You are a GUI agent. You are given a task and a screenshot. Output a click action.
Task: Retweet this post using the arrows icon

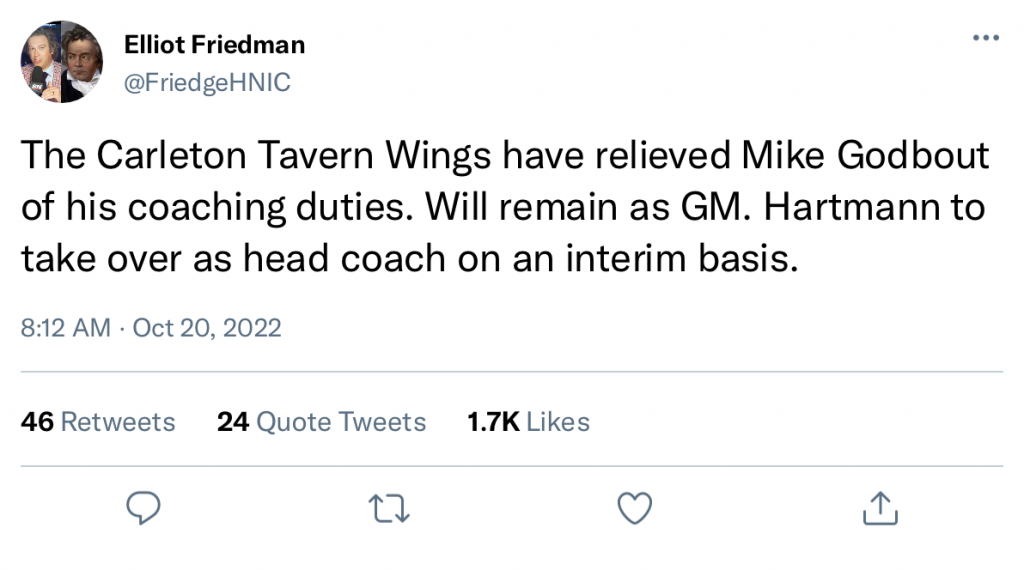[388, 510]
